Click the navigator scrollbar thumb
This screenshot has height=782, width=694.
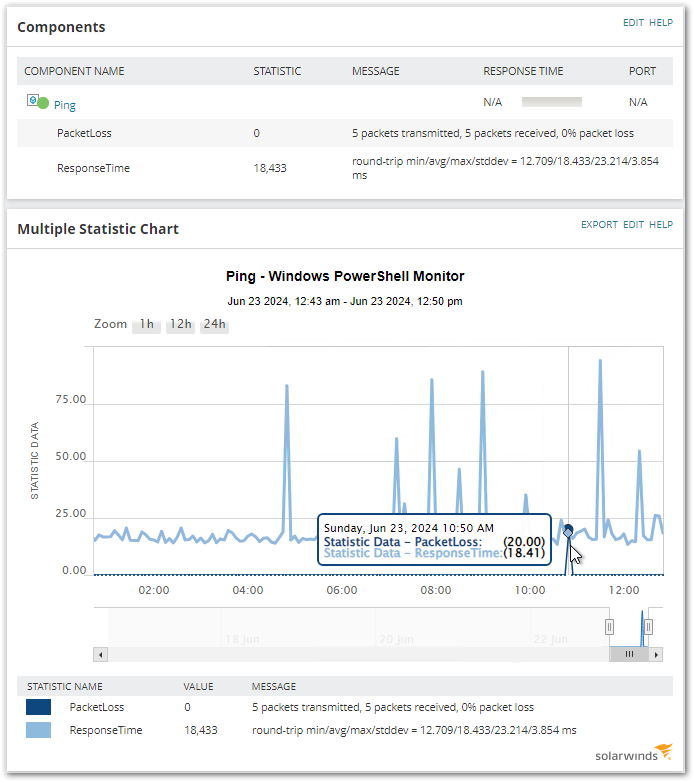629,654
